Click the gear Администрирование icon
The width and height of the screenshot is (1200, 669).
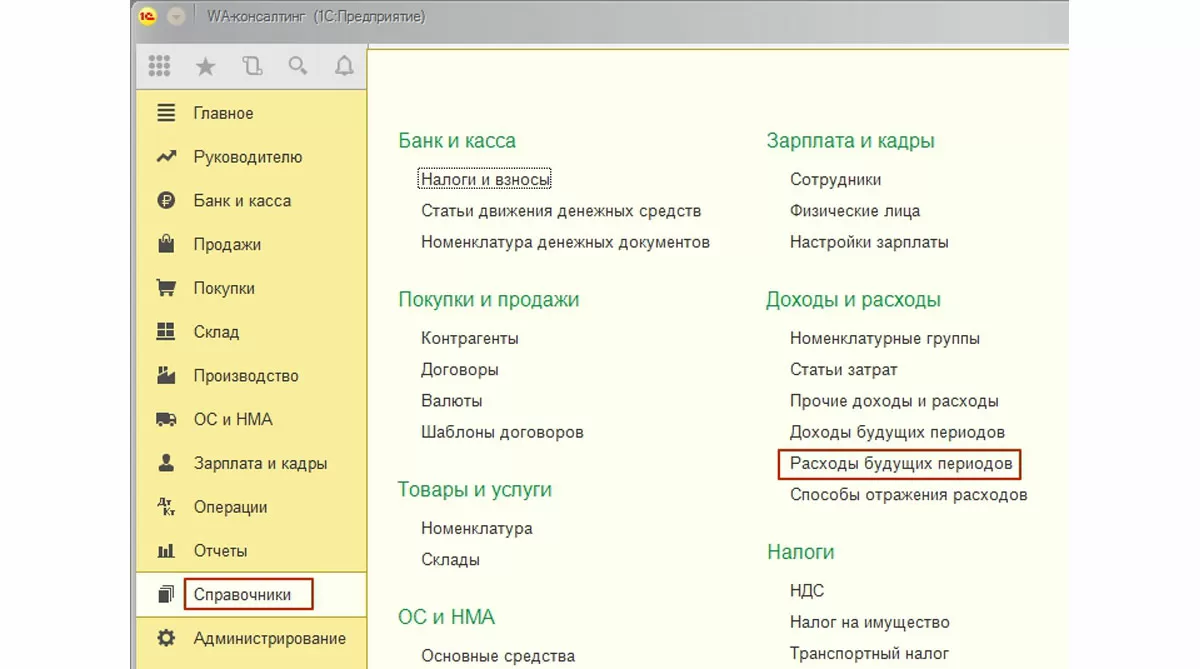(x=166, y=638)
